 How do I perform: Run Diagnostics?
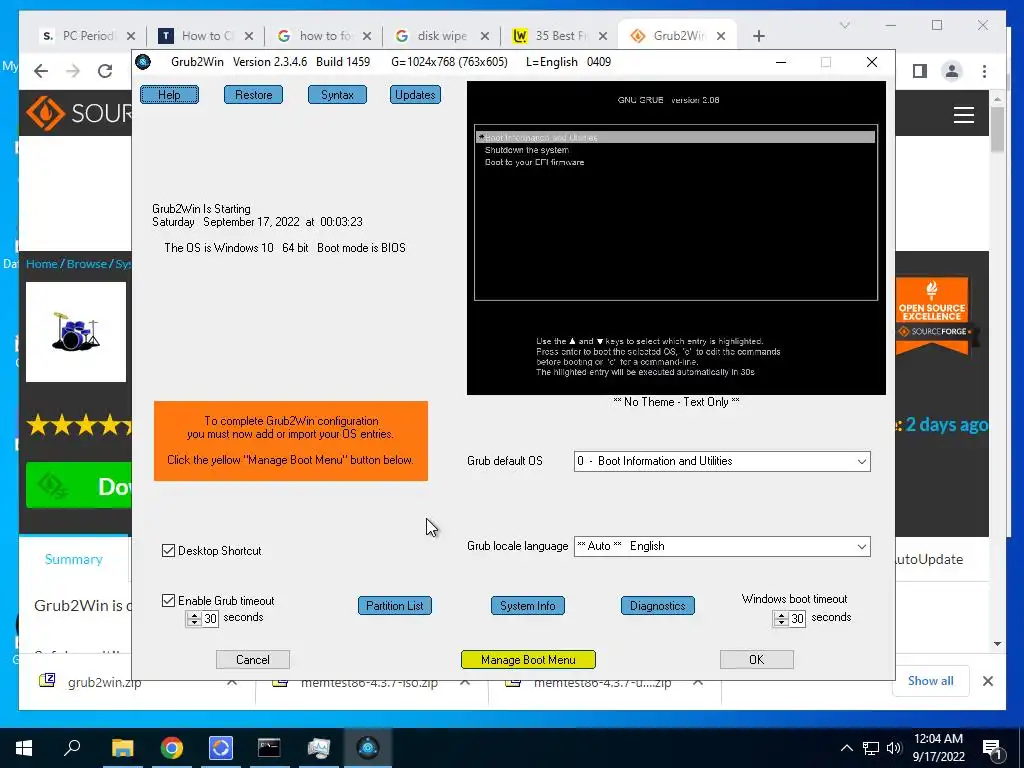(658, 605)
